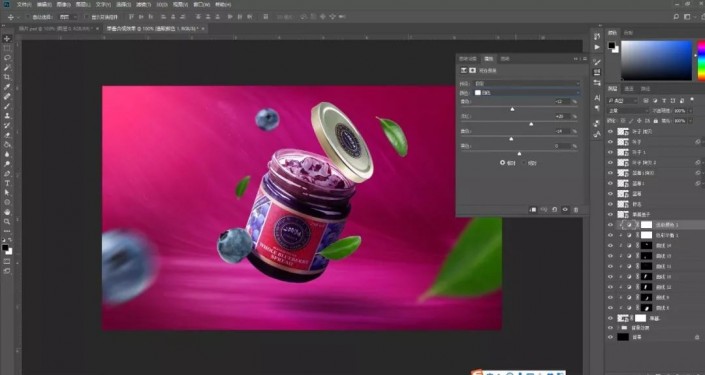Viewport: 705px width, 375px height.
Task: Select the Horizontal Type tool
Action: (7, 183)
